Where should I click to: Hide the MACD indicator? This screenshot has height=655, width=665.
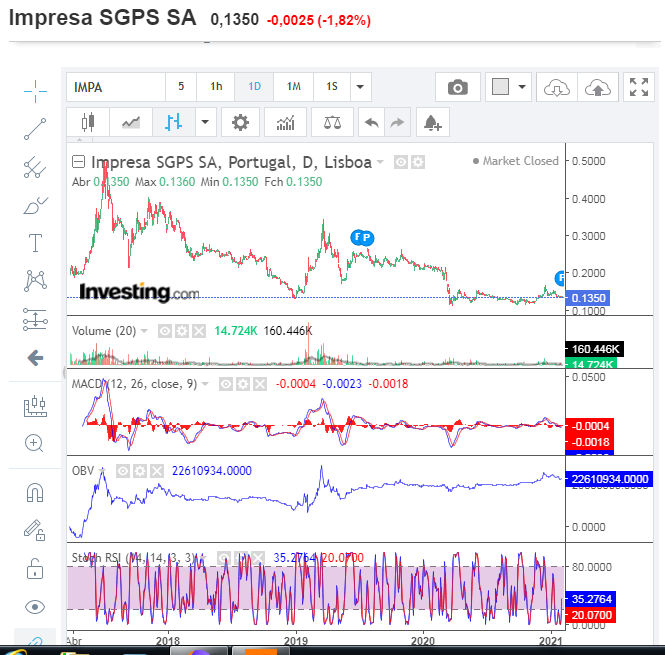pos(226,384)
